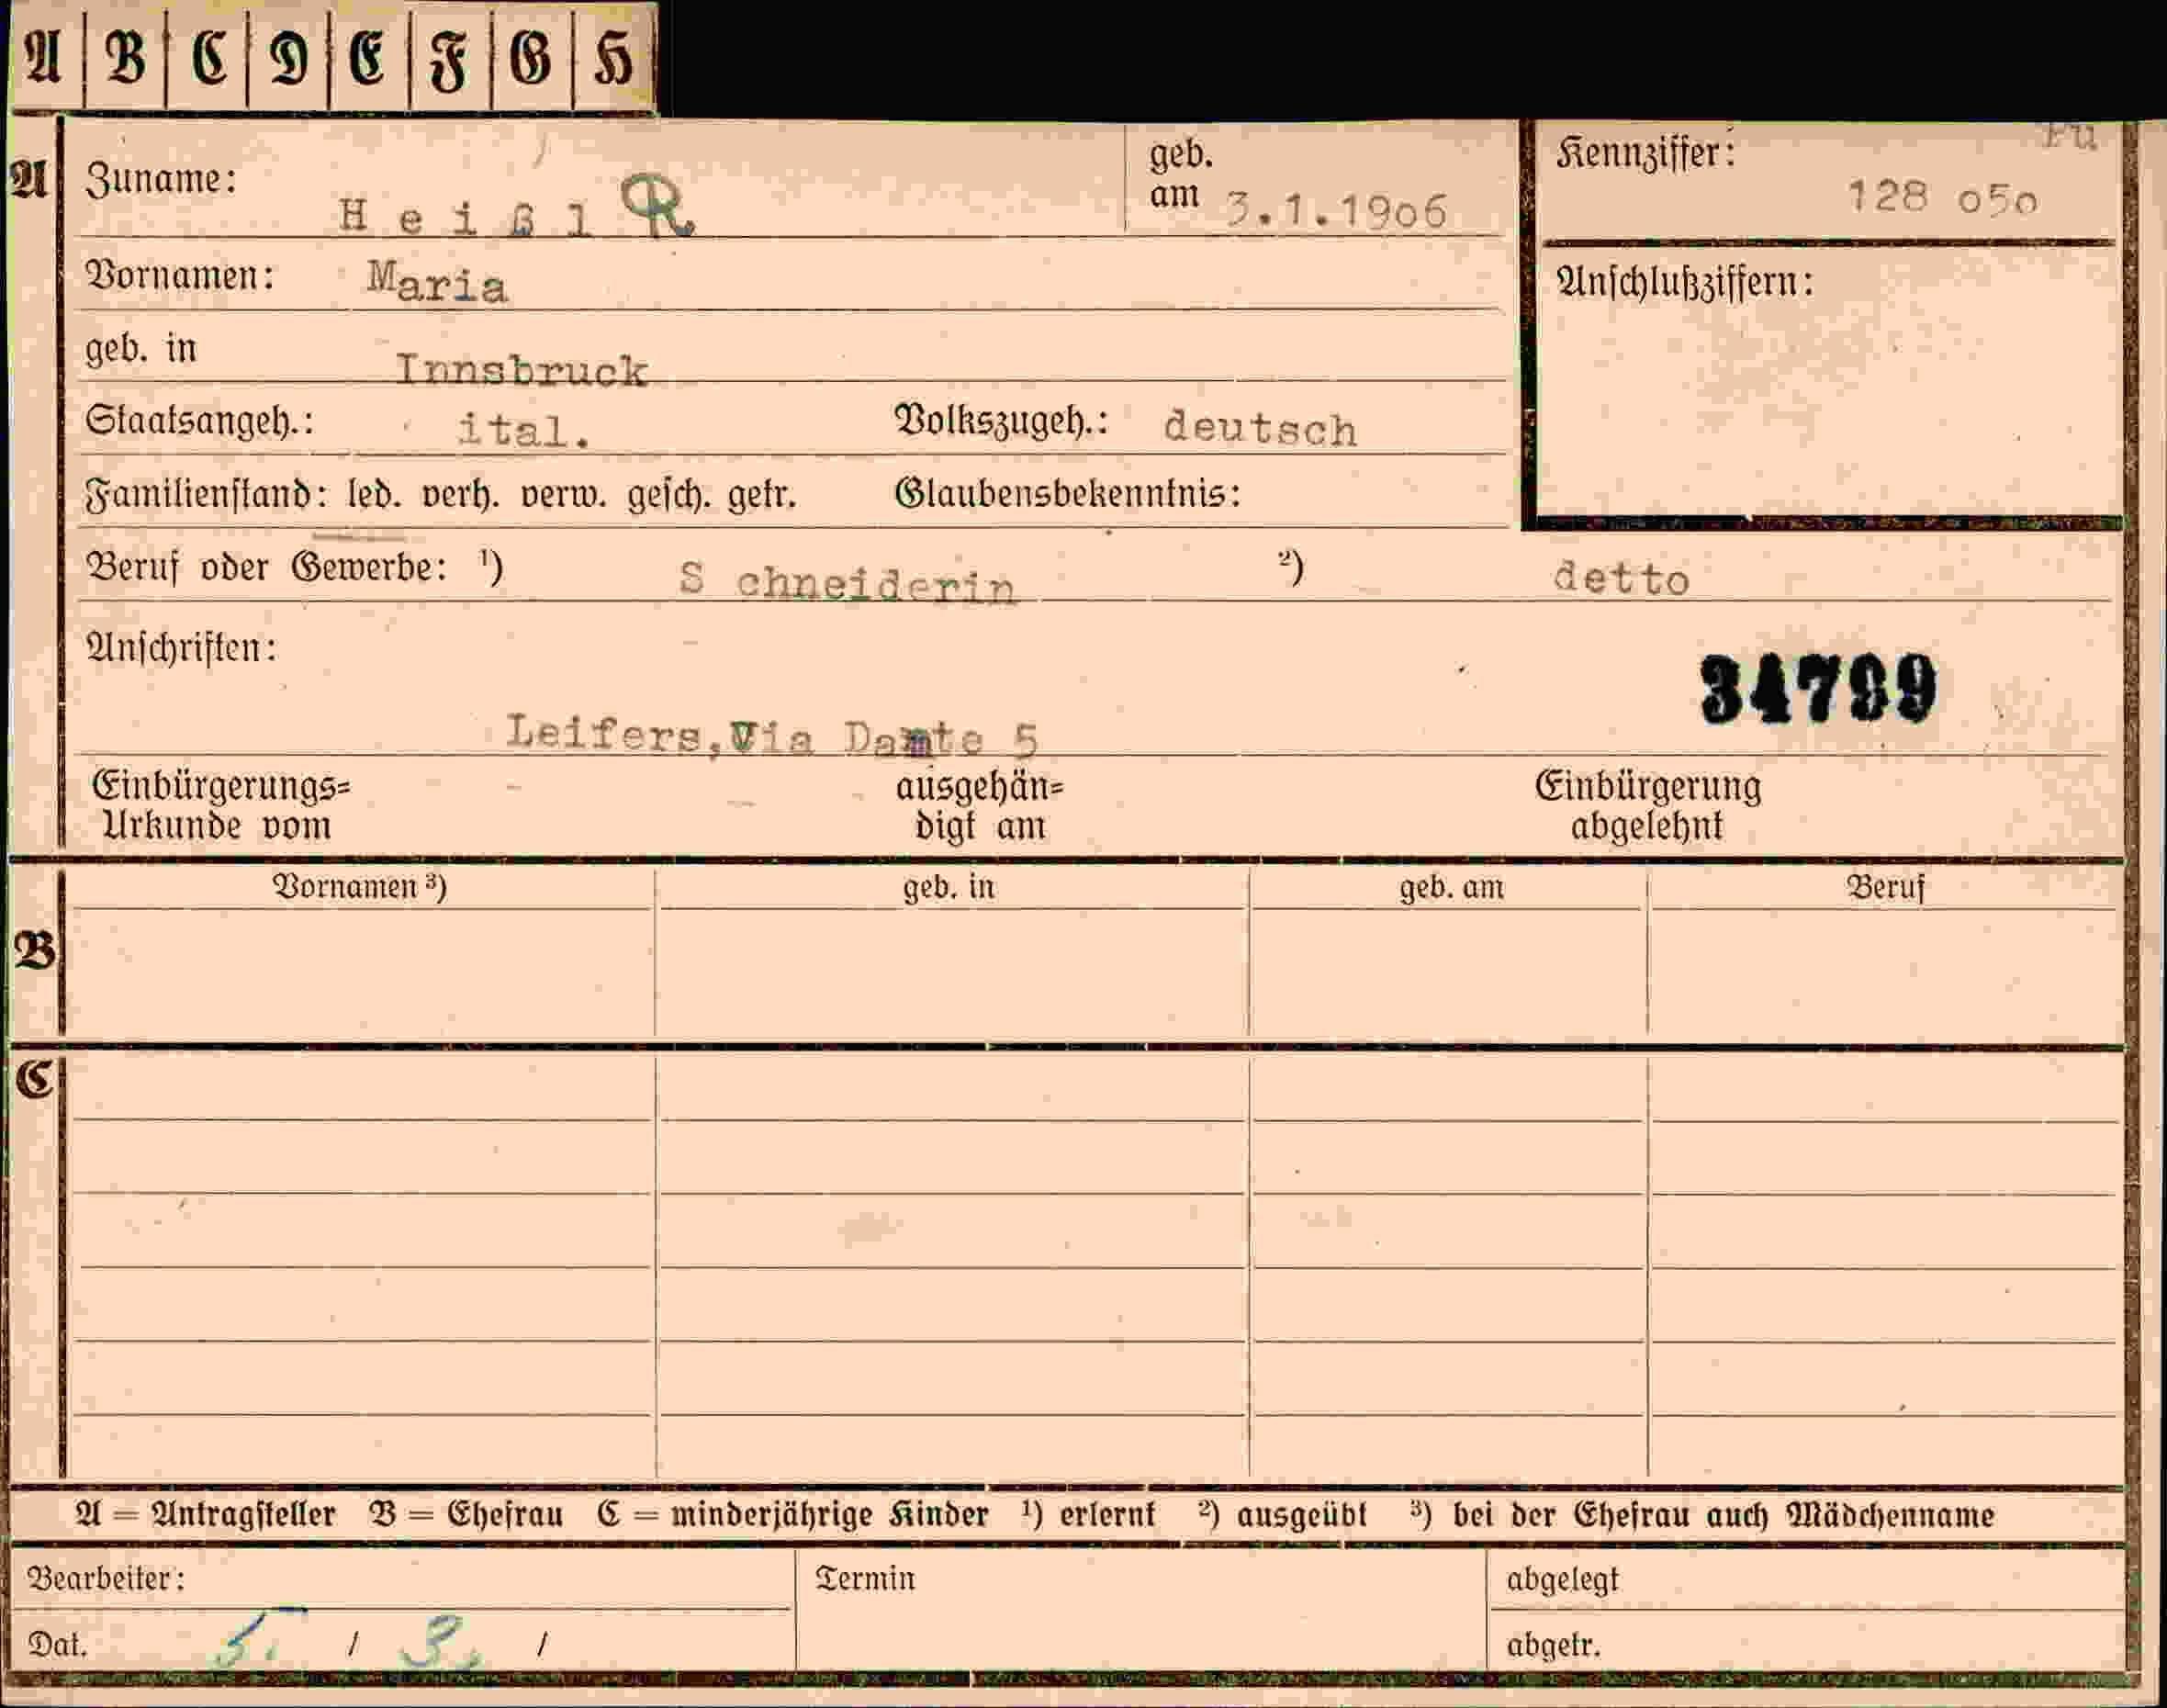Click the Kennziffer value "128 050"
Viewport: 2167px width, 1708px height.
coord(1941,197)
